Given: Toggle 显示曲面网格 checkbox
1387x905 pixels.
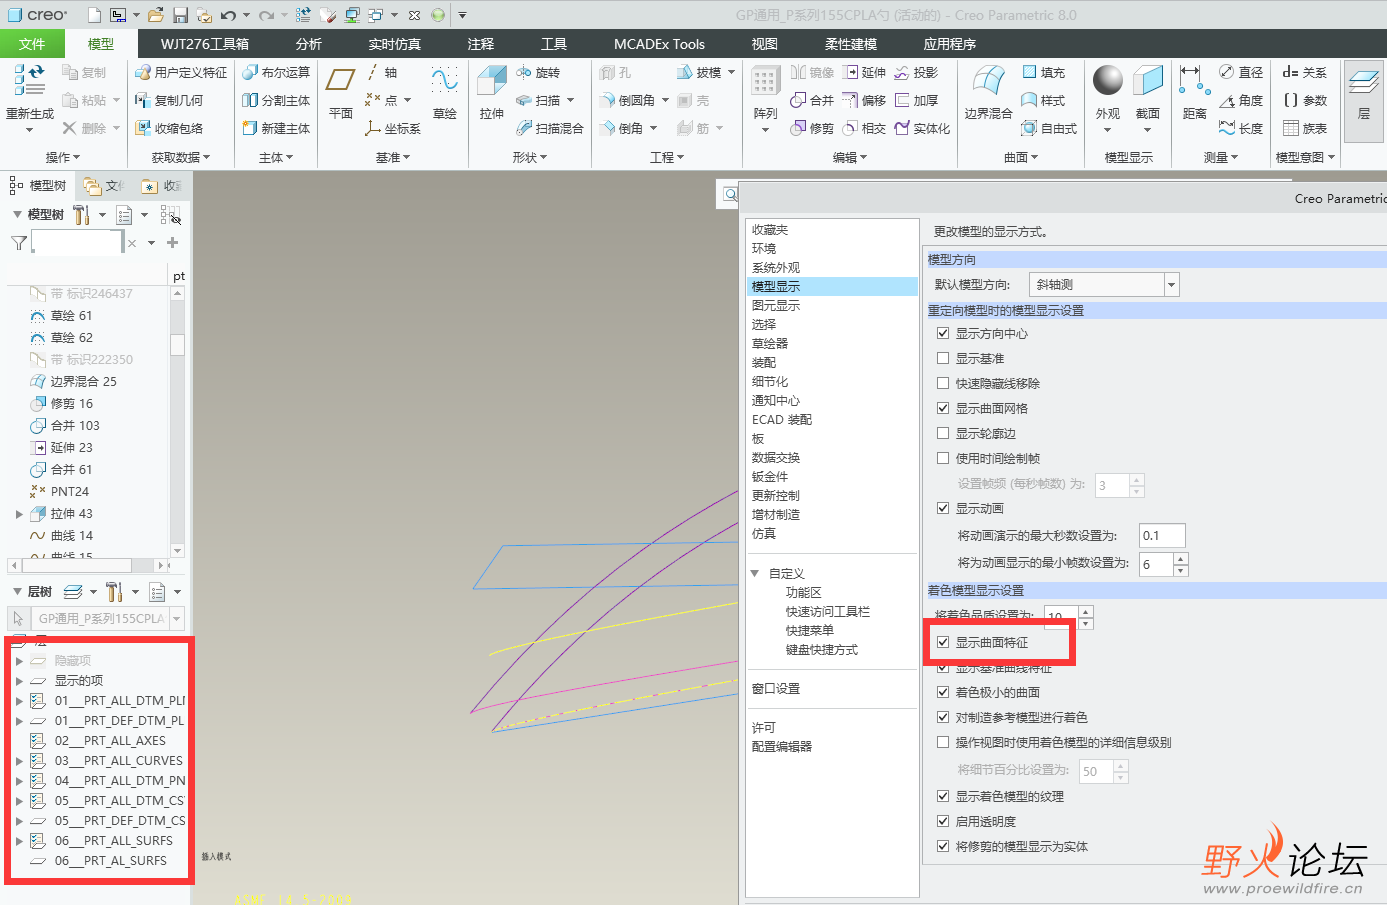Looking at the screenshot, I should [943, 408].
